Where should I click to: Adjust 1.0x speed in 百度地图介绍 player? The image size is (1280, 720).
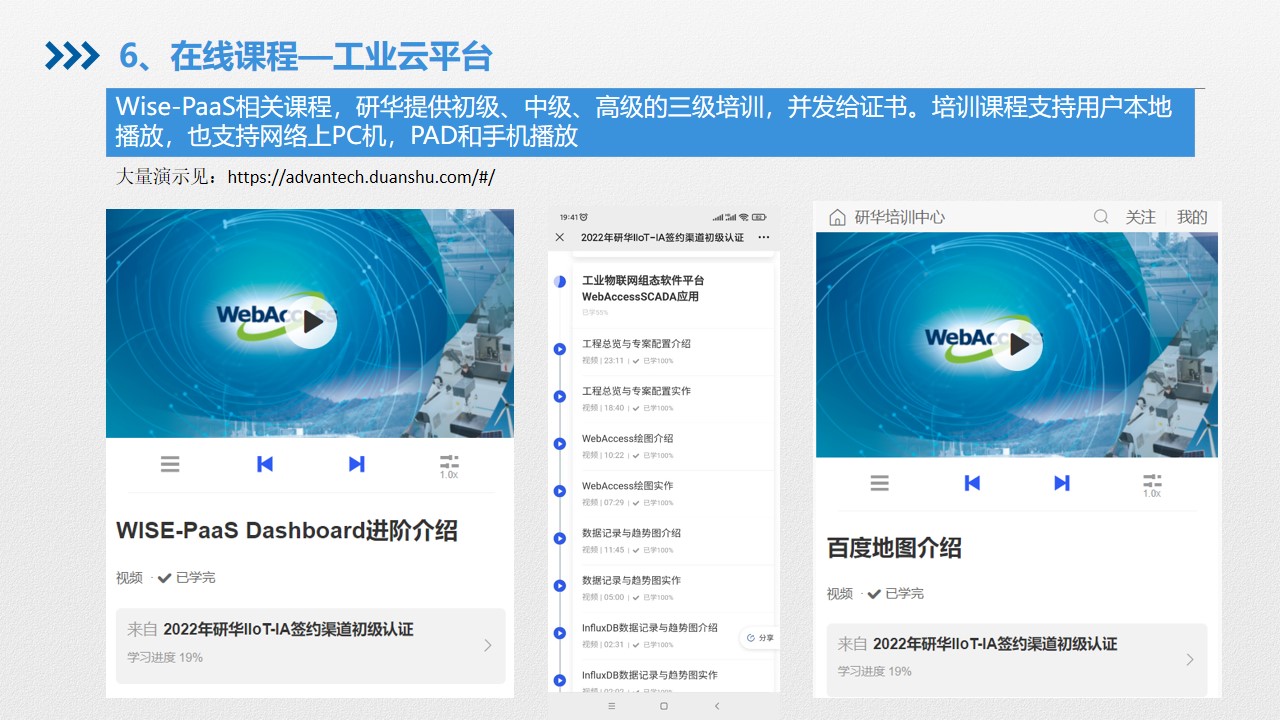(1152, 486)
